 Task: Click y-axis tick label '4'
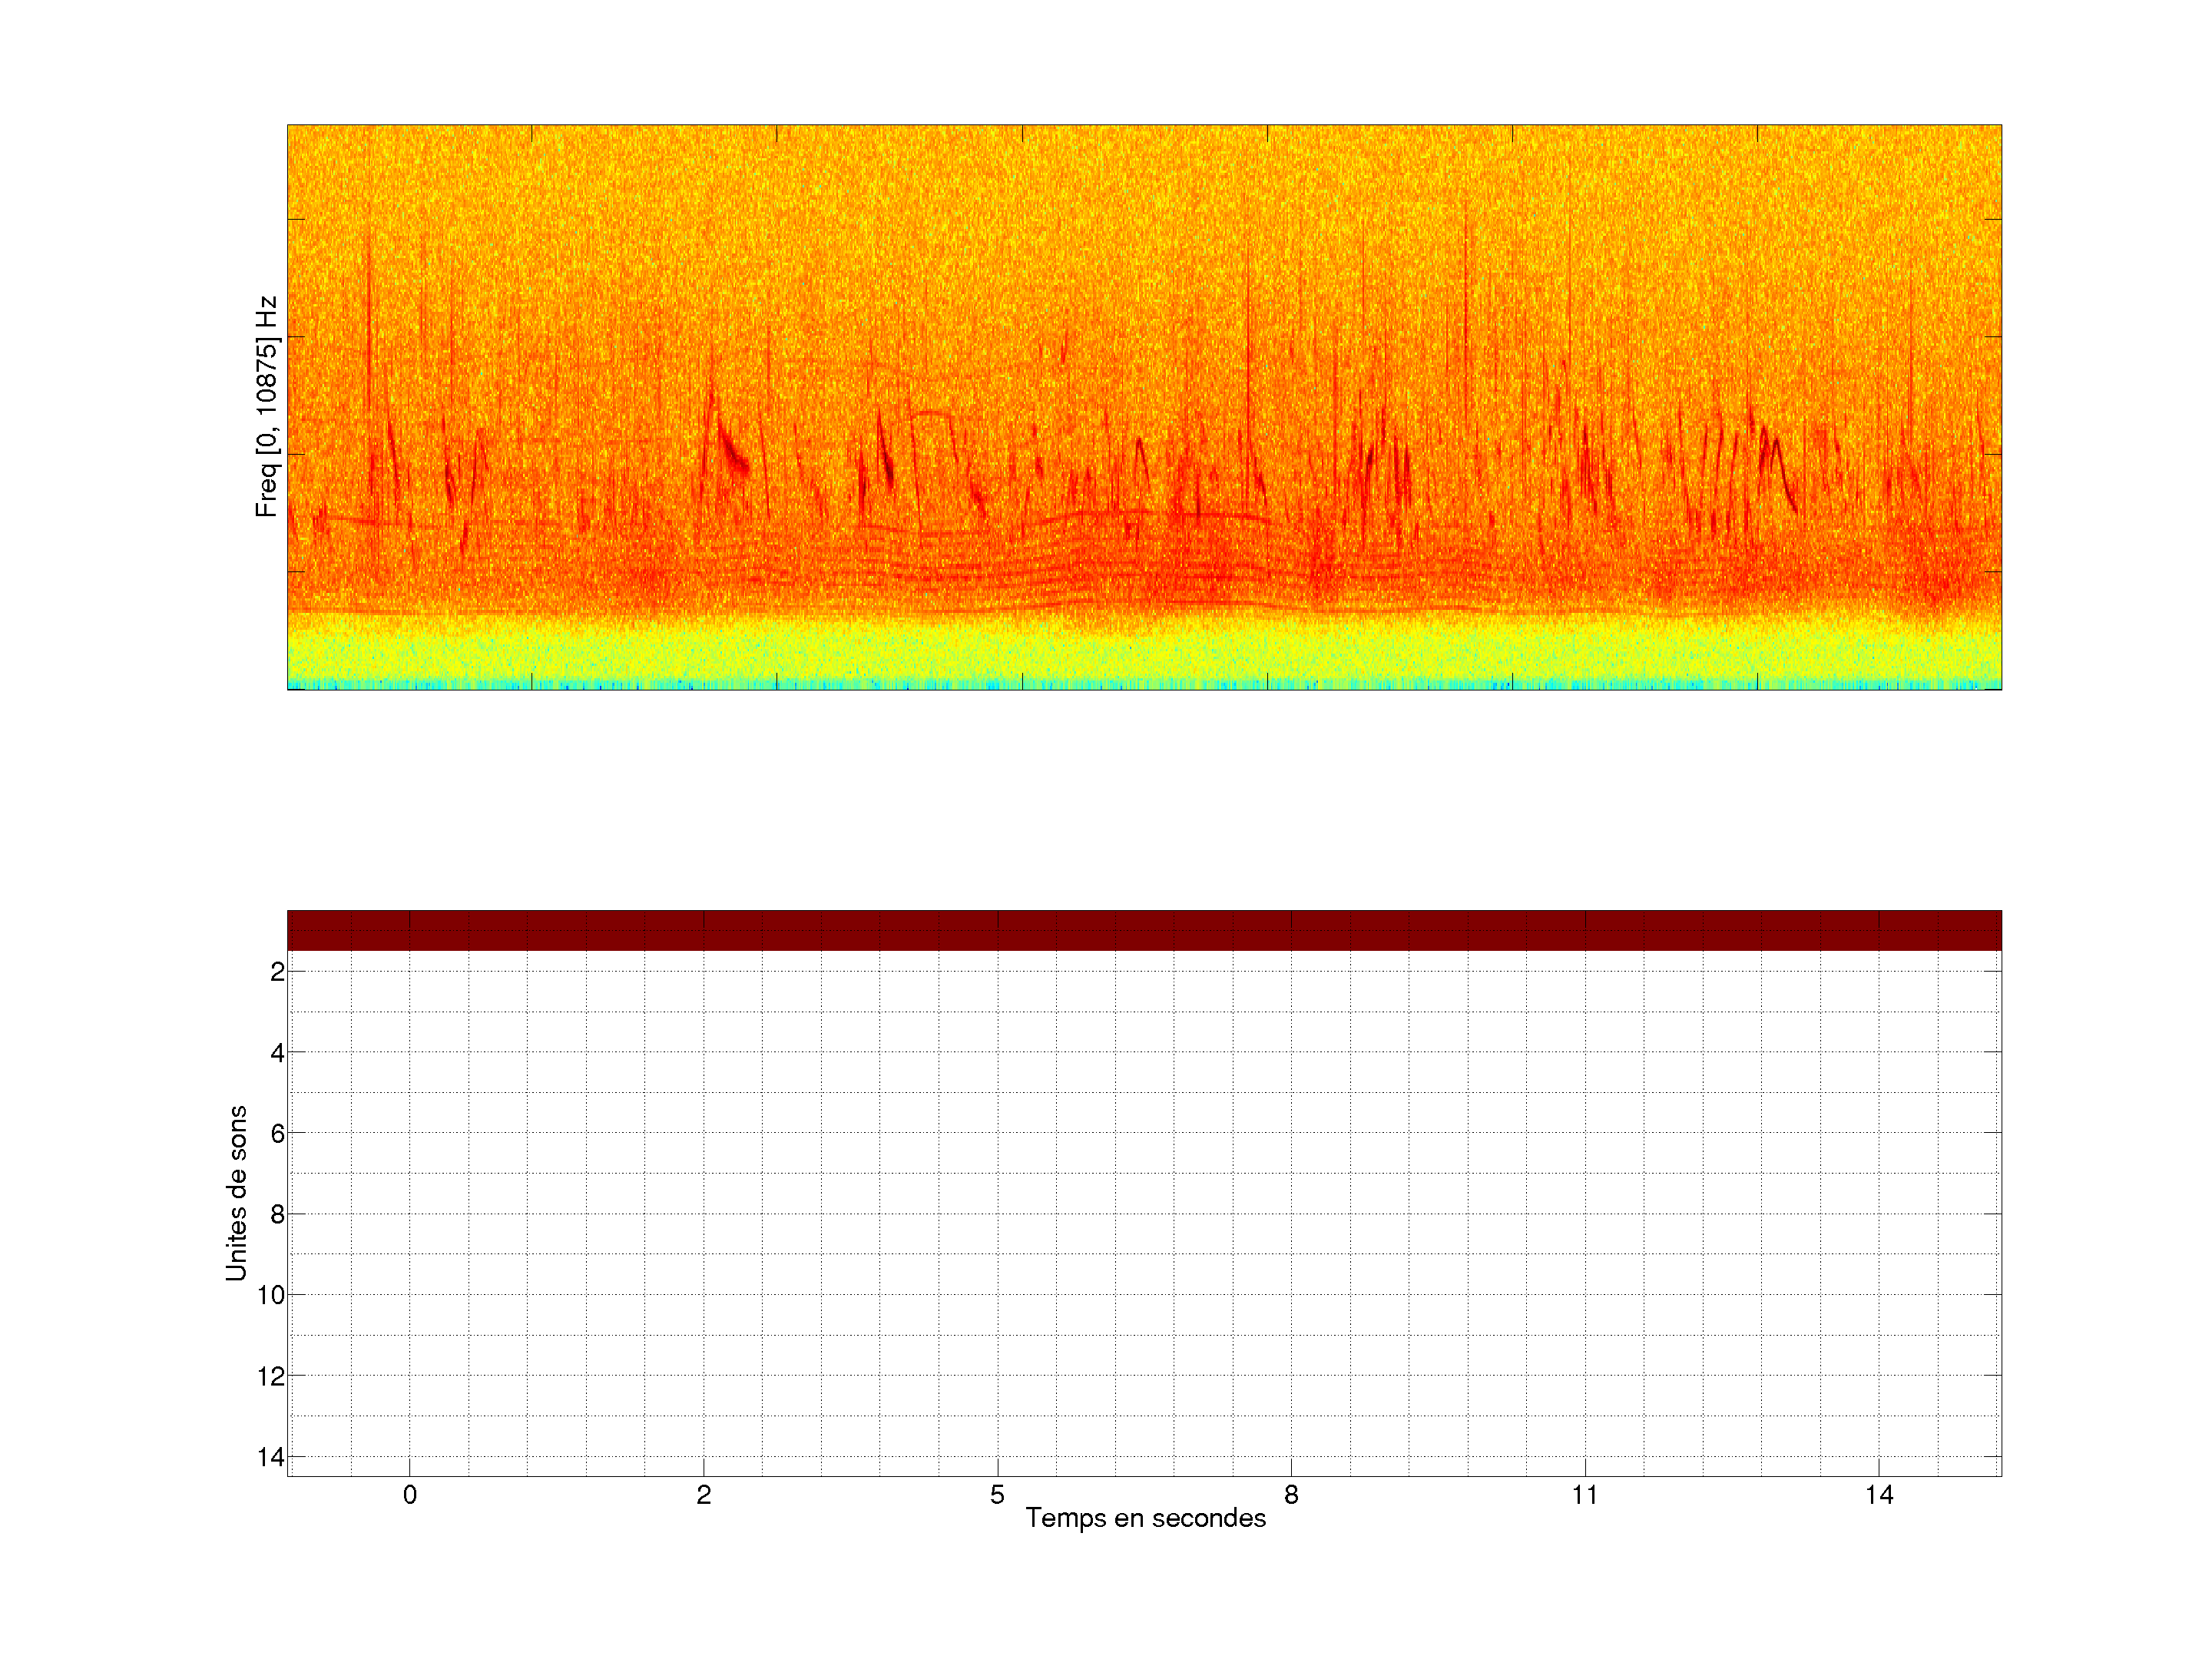tap(277, 1052)
